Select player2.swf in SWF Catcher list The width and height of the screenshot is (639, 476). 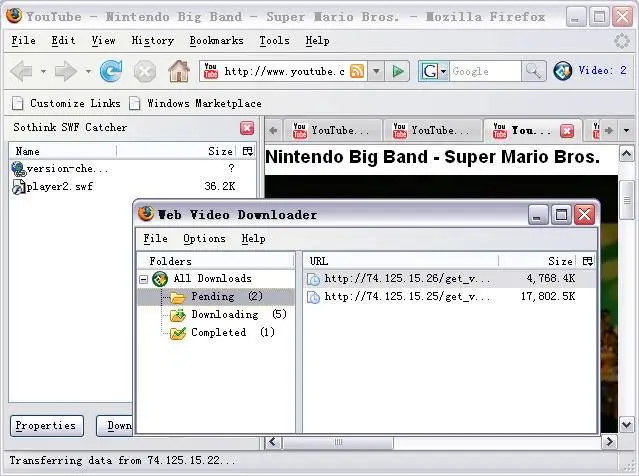click(133, 187)
